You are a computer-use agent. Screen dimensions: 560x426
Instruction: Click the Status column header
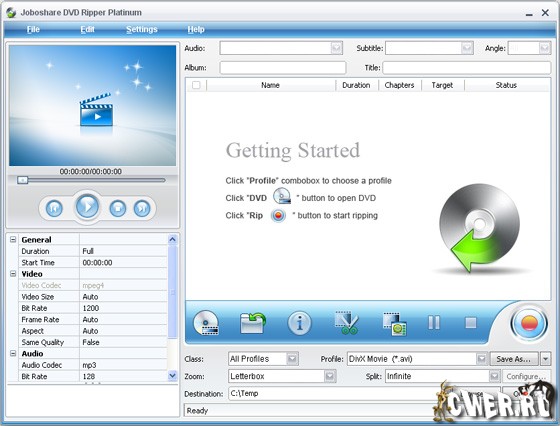point(506,85)
